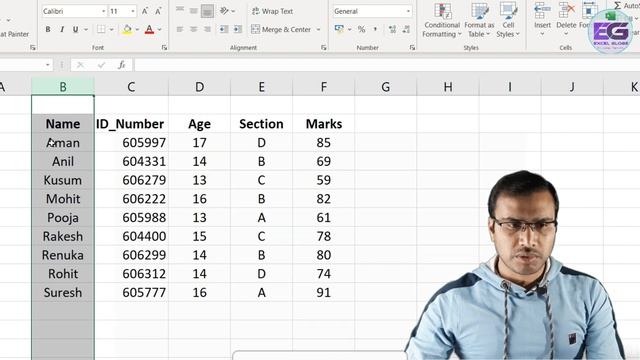This screenshot has width=640, height=360.
Task: Click the Insert Function fx button
Action: (x=122, y=65)
